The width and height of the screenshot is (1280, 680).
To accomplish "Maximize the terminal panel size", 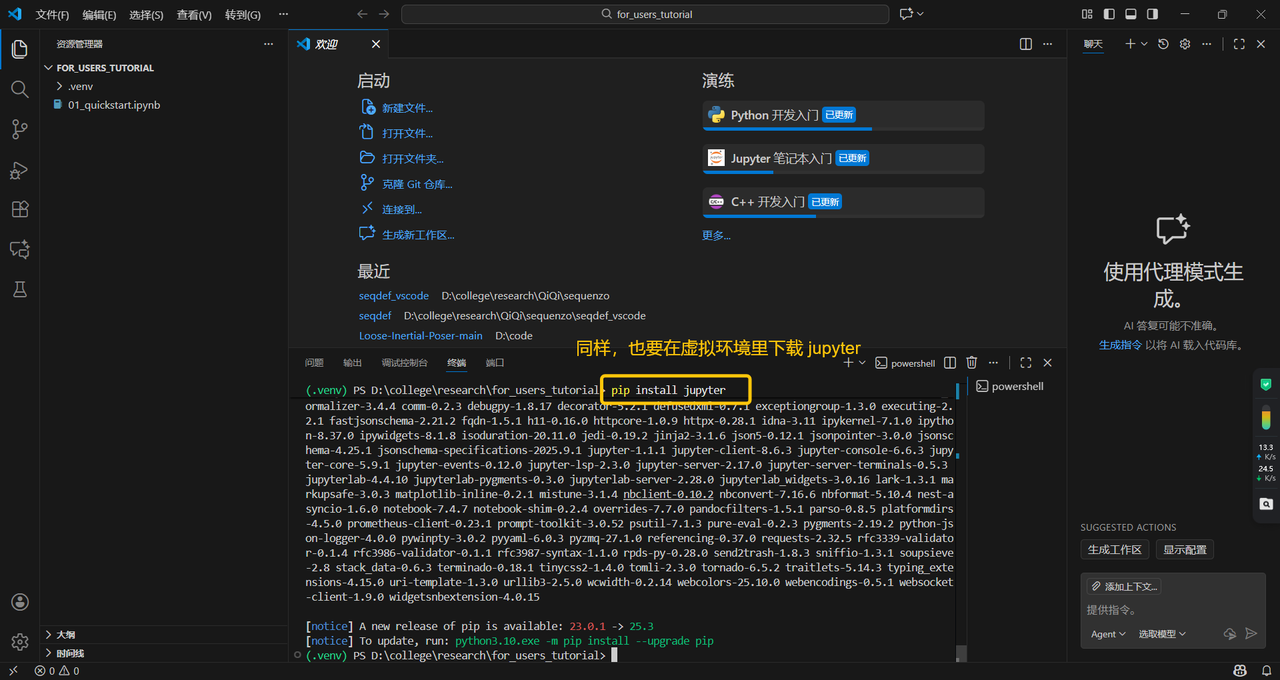I will click(x=1024, y=362).
